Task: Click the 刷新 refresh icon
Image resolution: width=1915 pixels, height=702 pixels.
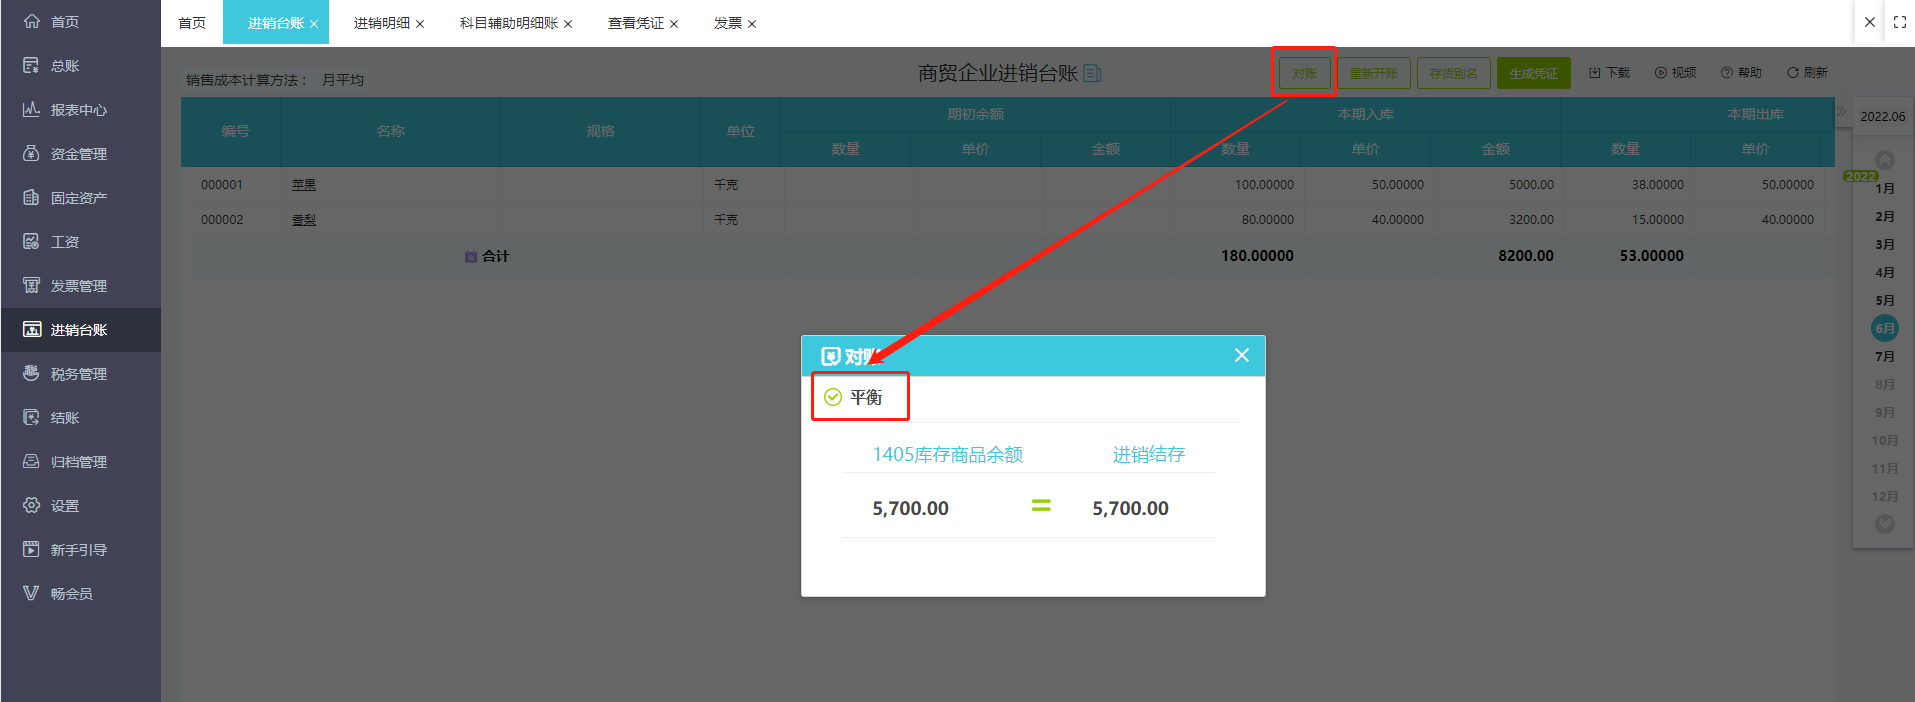Action: 1793,73
